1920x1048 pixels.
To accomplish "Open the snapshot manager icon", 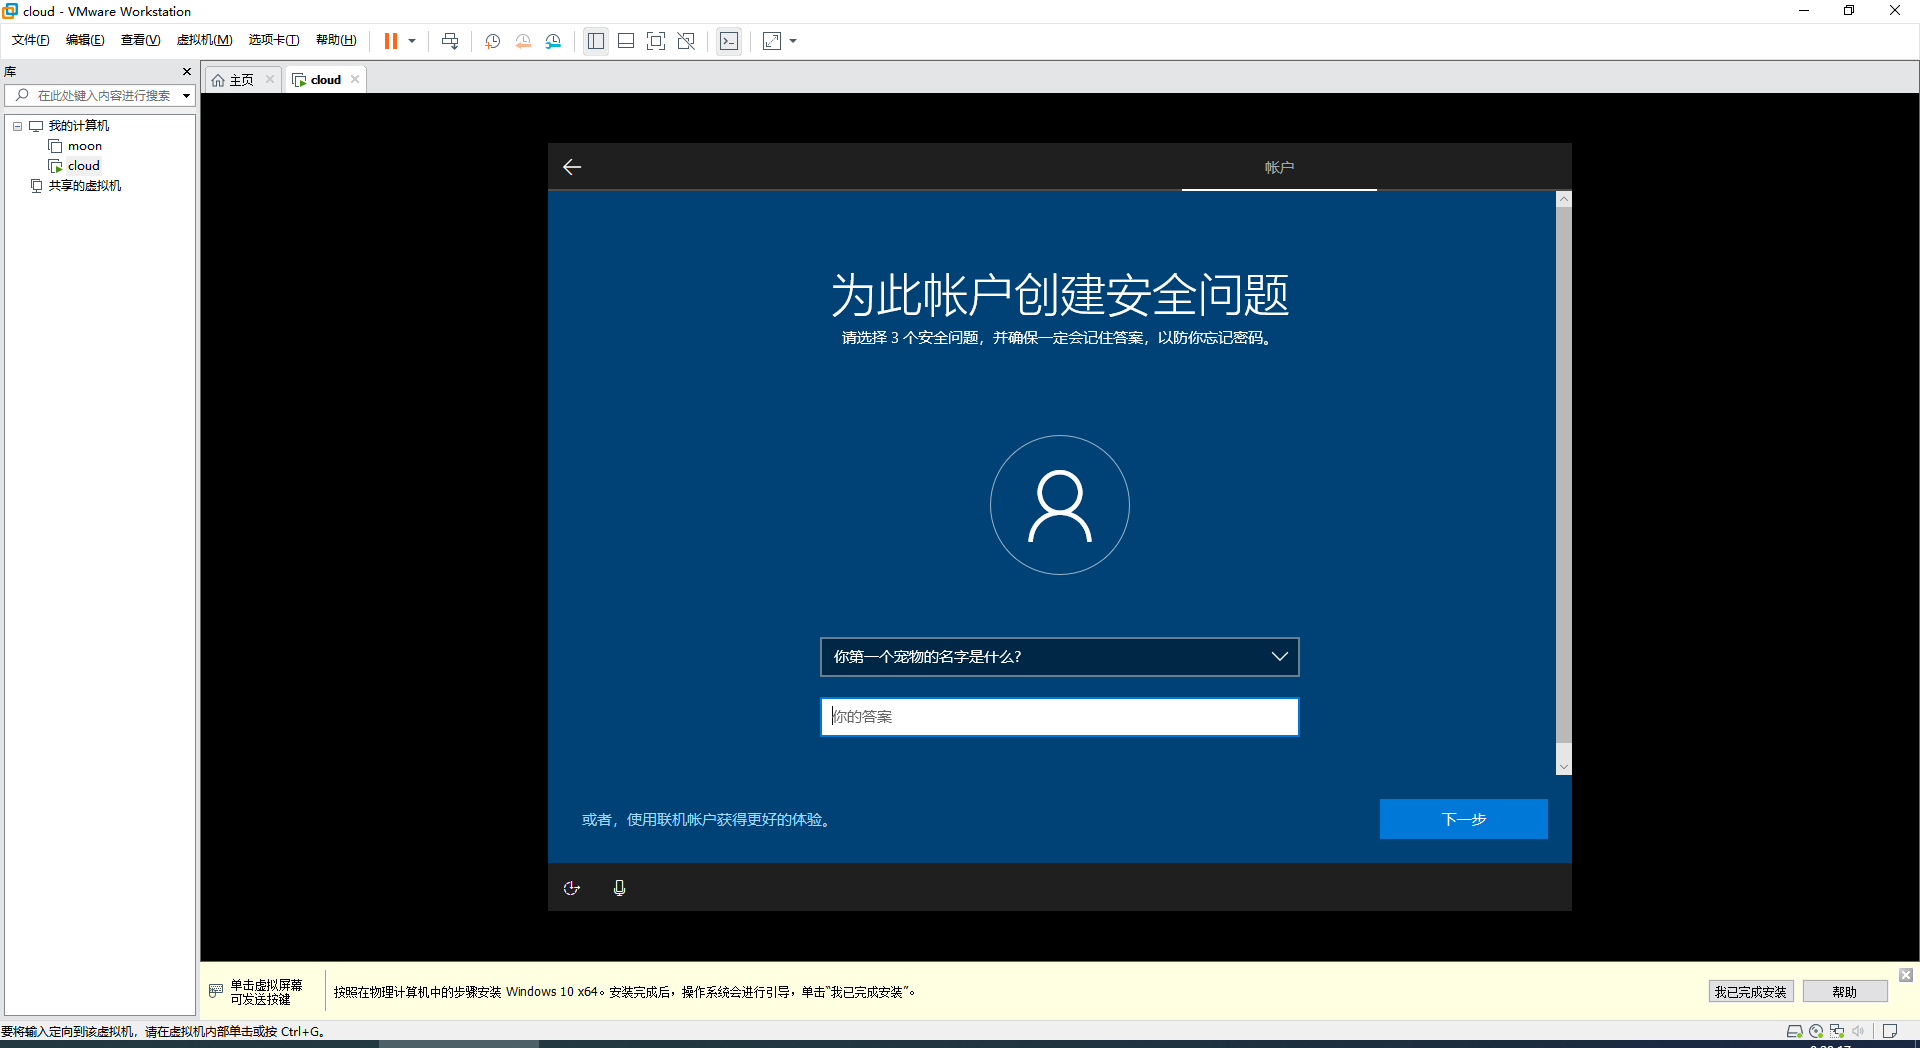I will pos(554,41).
